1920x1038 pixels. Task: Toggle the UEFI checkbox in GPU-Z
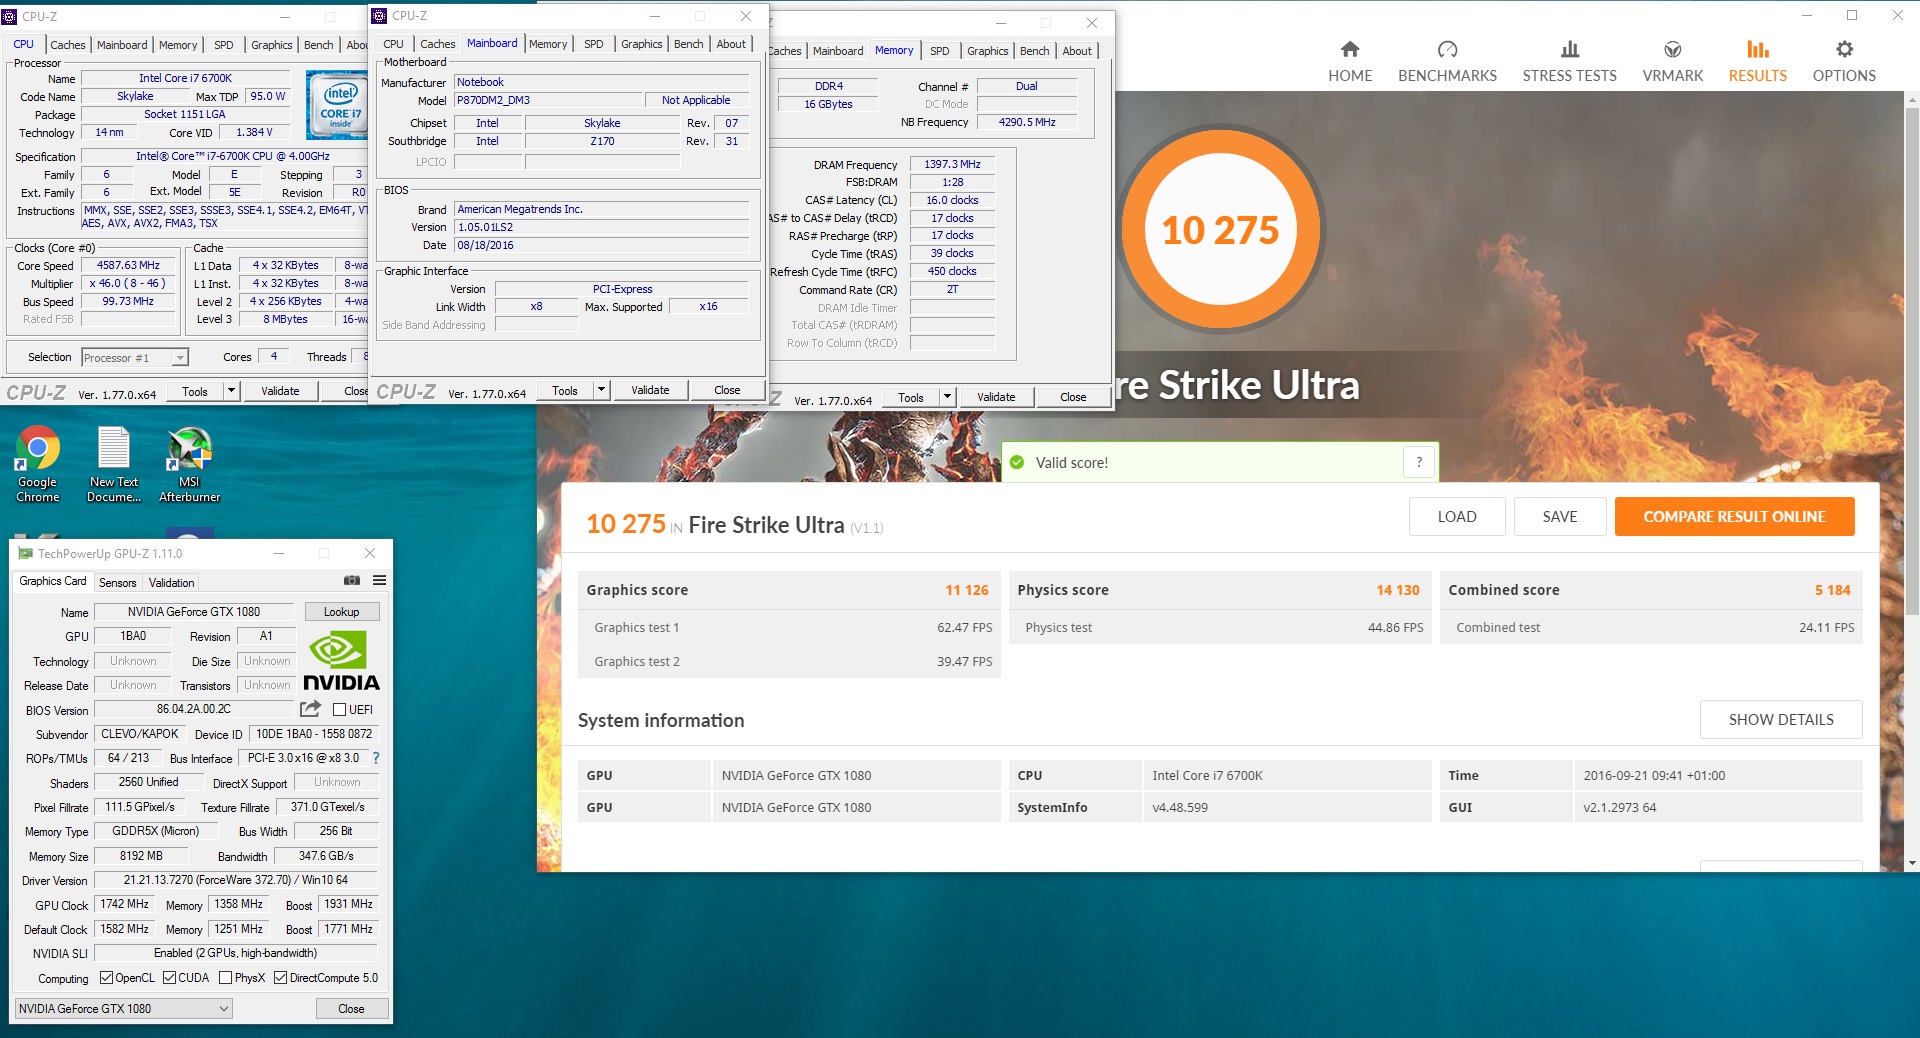pyautogui.click(x=339, y=710)
